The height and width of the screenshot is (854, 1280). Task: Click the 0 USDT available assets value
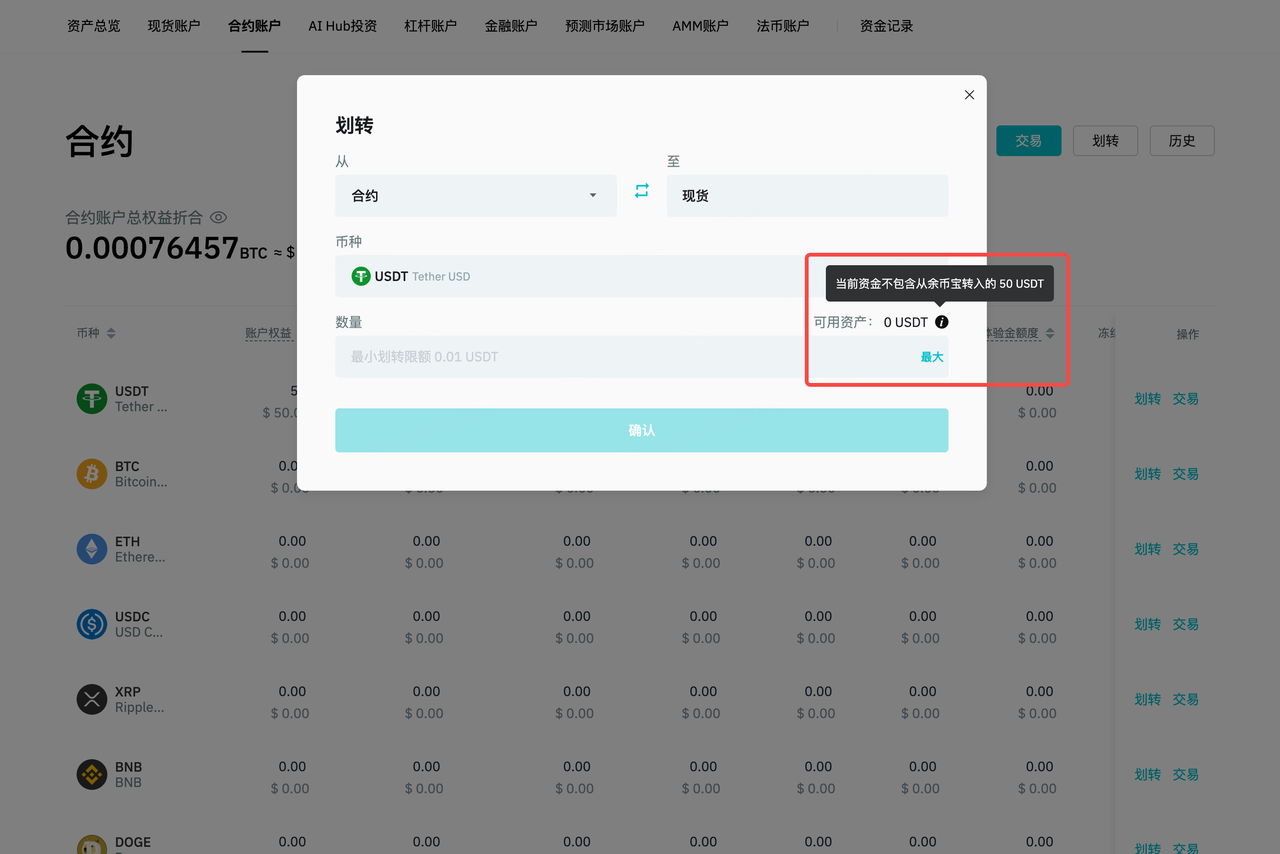pyautogui.click(x=906, y=322)
